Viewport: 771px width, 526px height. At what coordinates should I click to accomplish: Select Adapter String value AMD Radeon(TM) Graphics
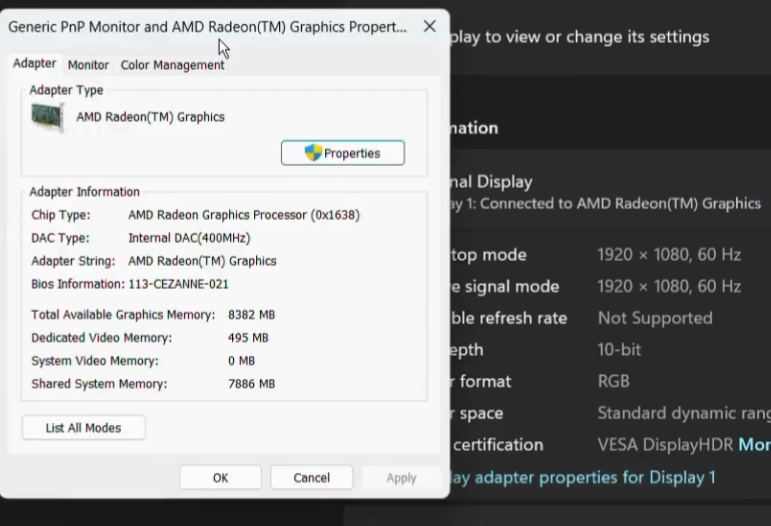point(202,261)
